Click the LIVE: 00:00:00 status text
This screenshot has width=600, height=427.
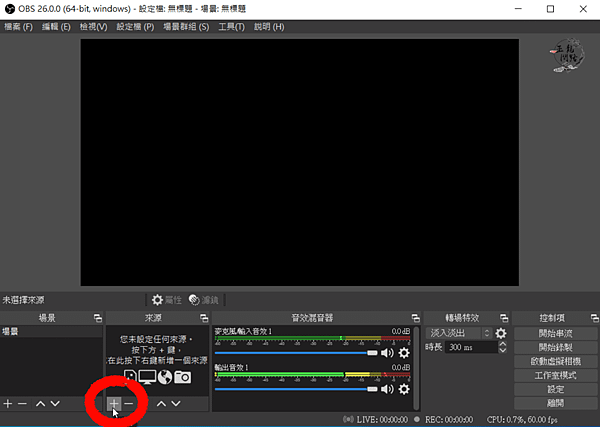coord(382,420)
